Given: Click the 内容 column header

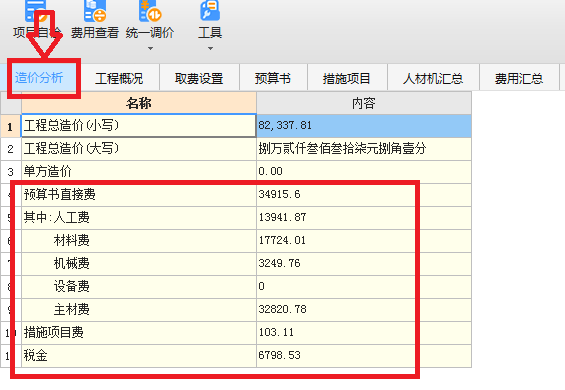Looking at the screenshot, I should click(364, 103).
